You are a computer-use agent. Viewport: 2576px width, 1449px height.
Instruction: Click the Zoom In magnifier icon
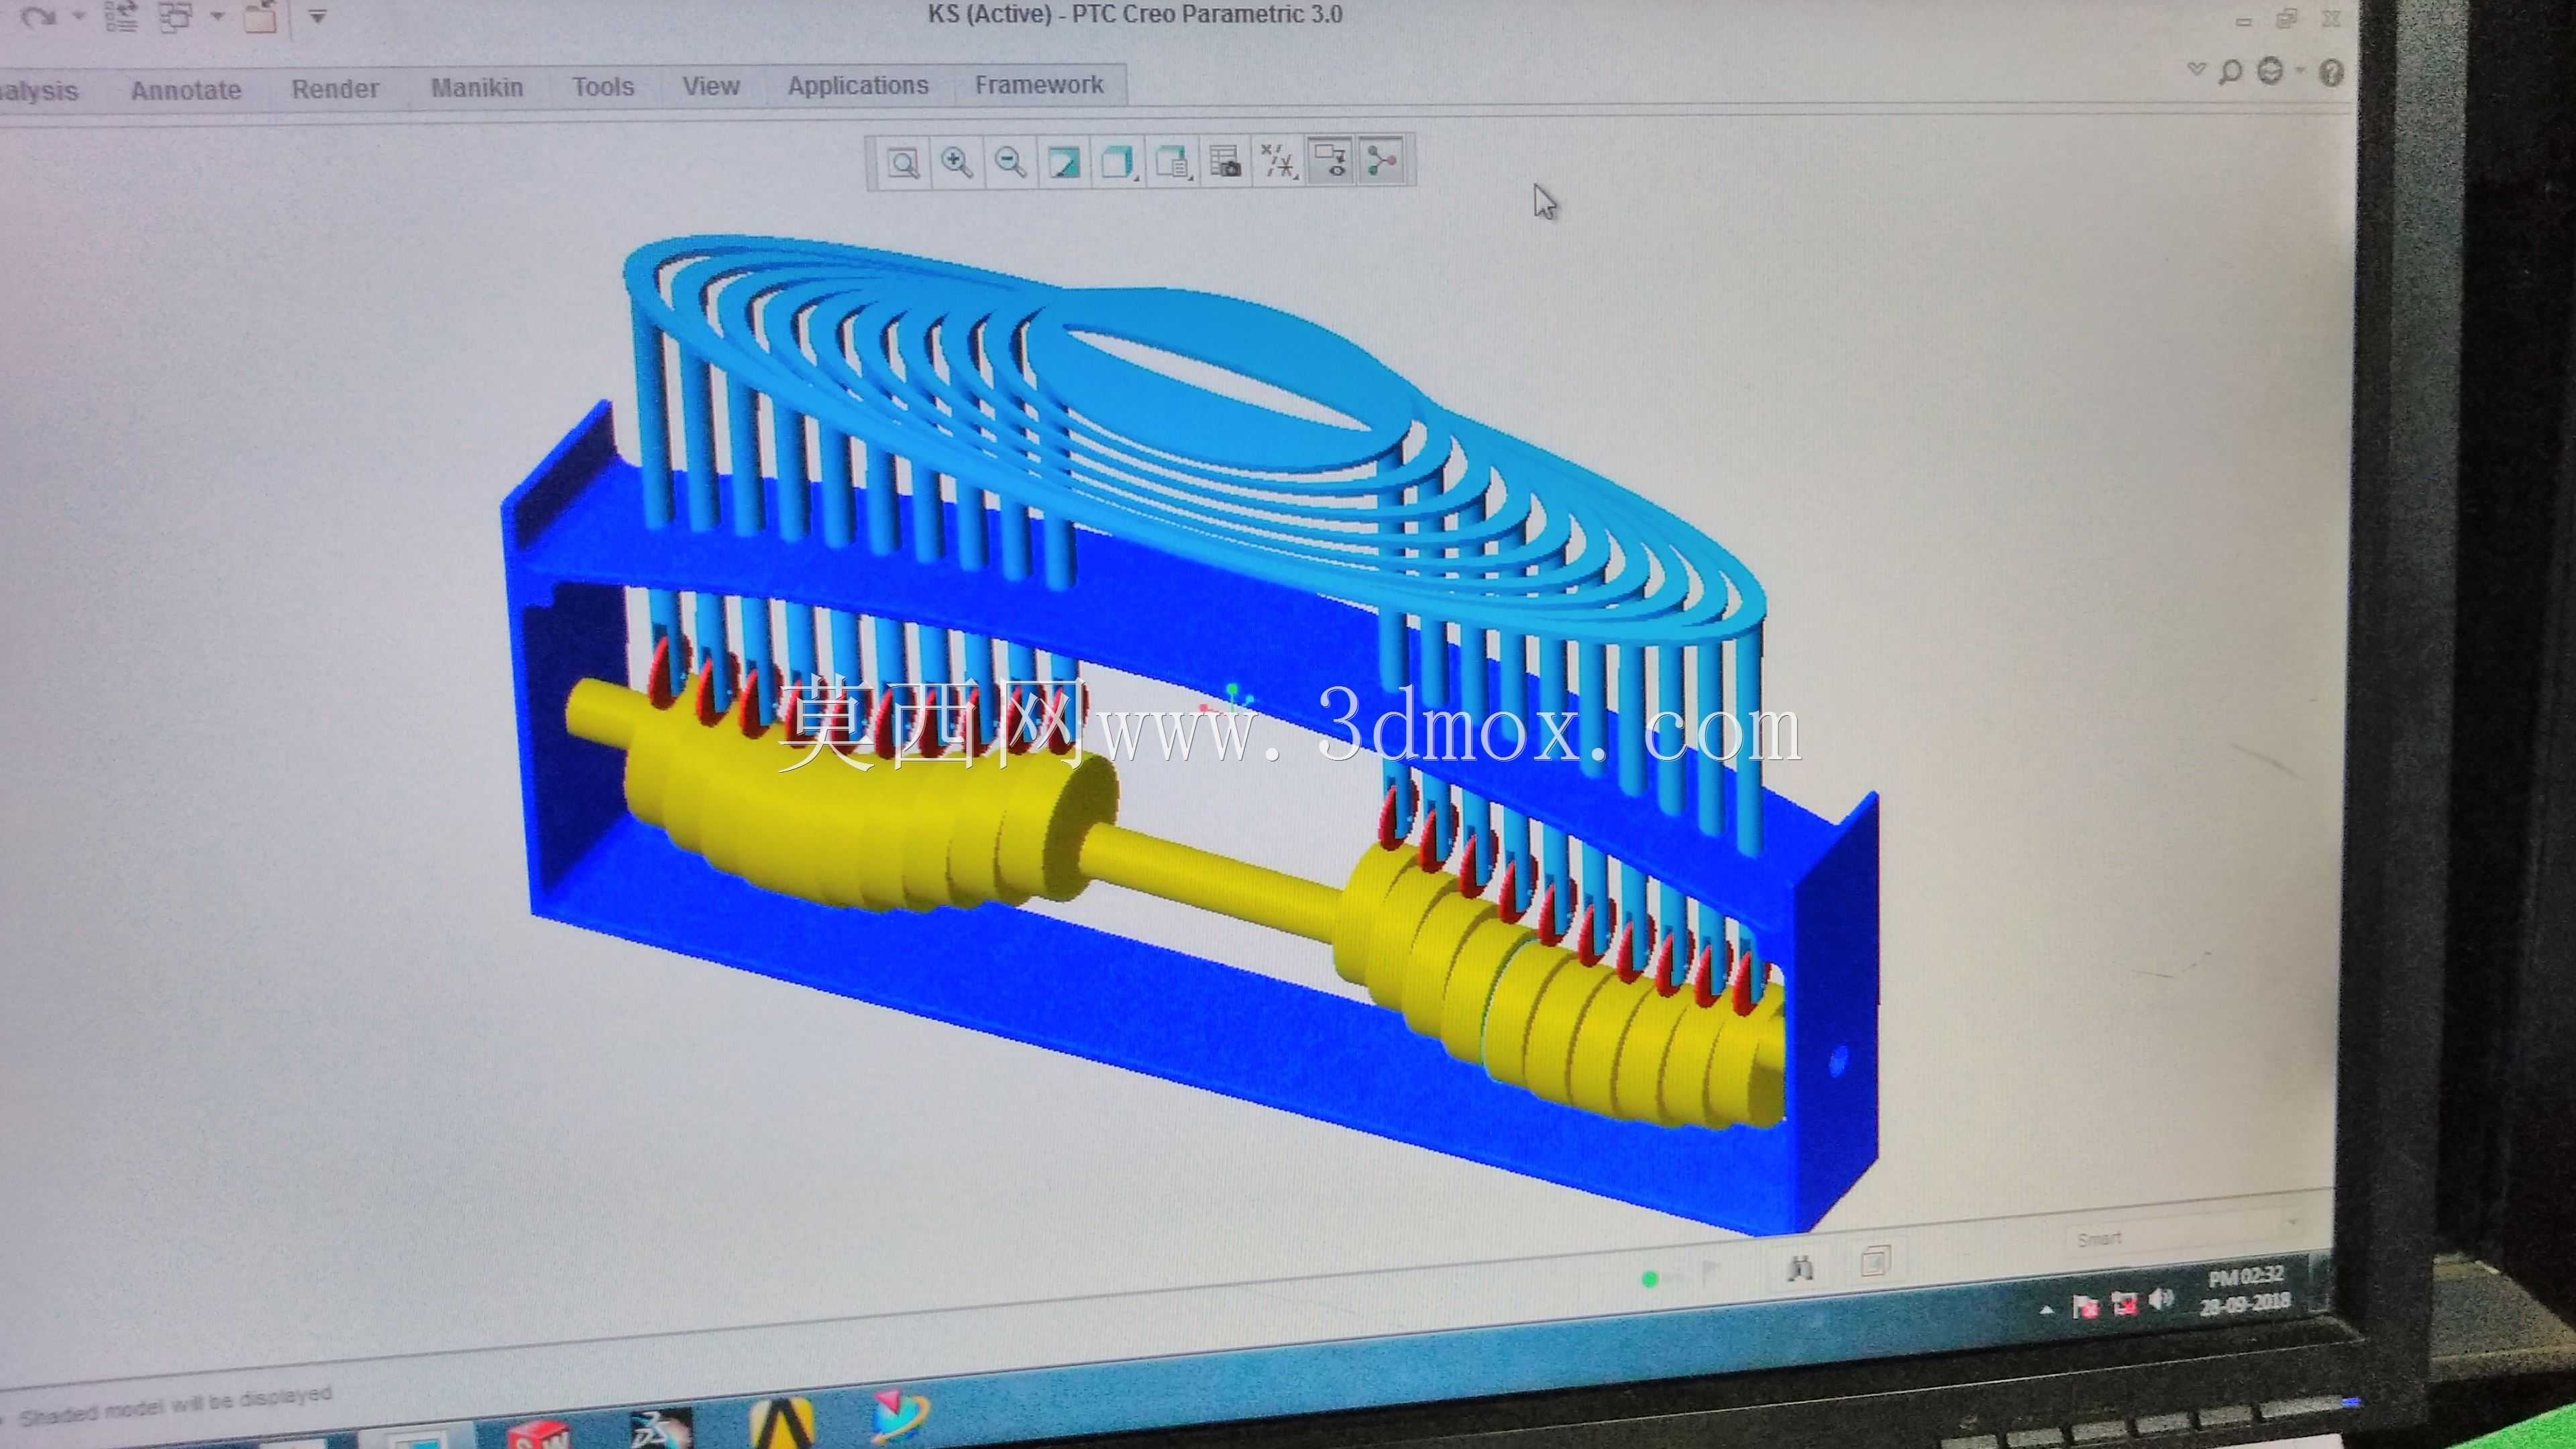tap(956, 162)
